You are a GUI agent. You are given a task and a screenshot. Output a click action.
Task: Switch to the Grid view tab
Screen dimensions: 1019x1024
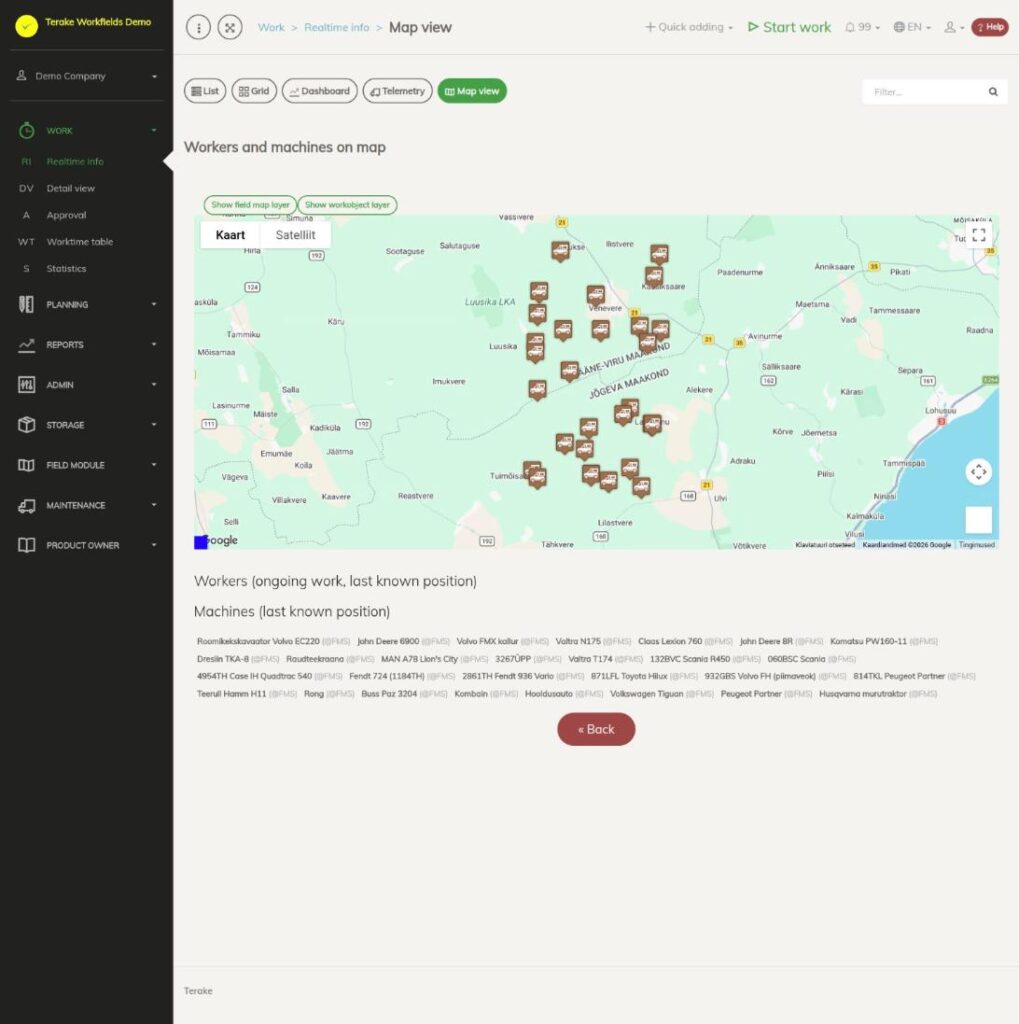coord(254,91)
